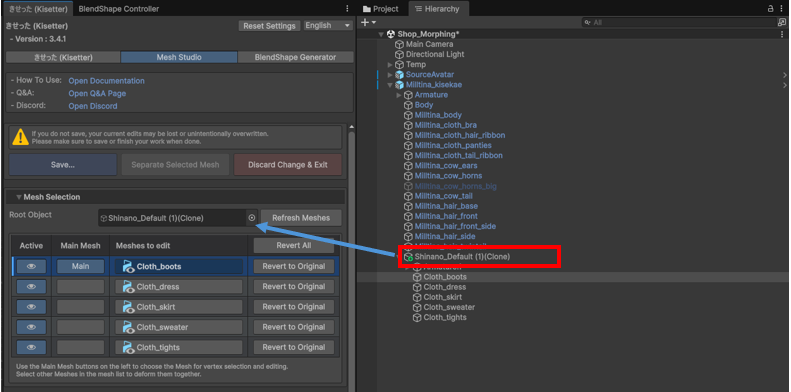The height and width of the screenshot is (392, 791).
Task: Revert Cloth_boots to Original
Action: click(x=294, y=266)
